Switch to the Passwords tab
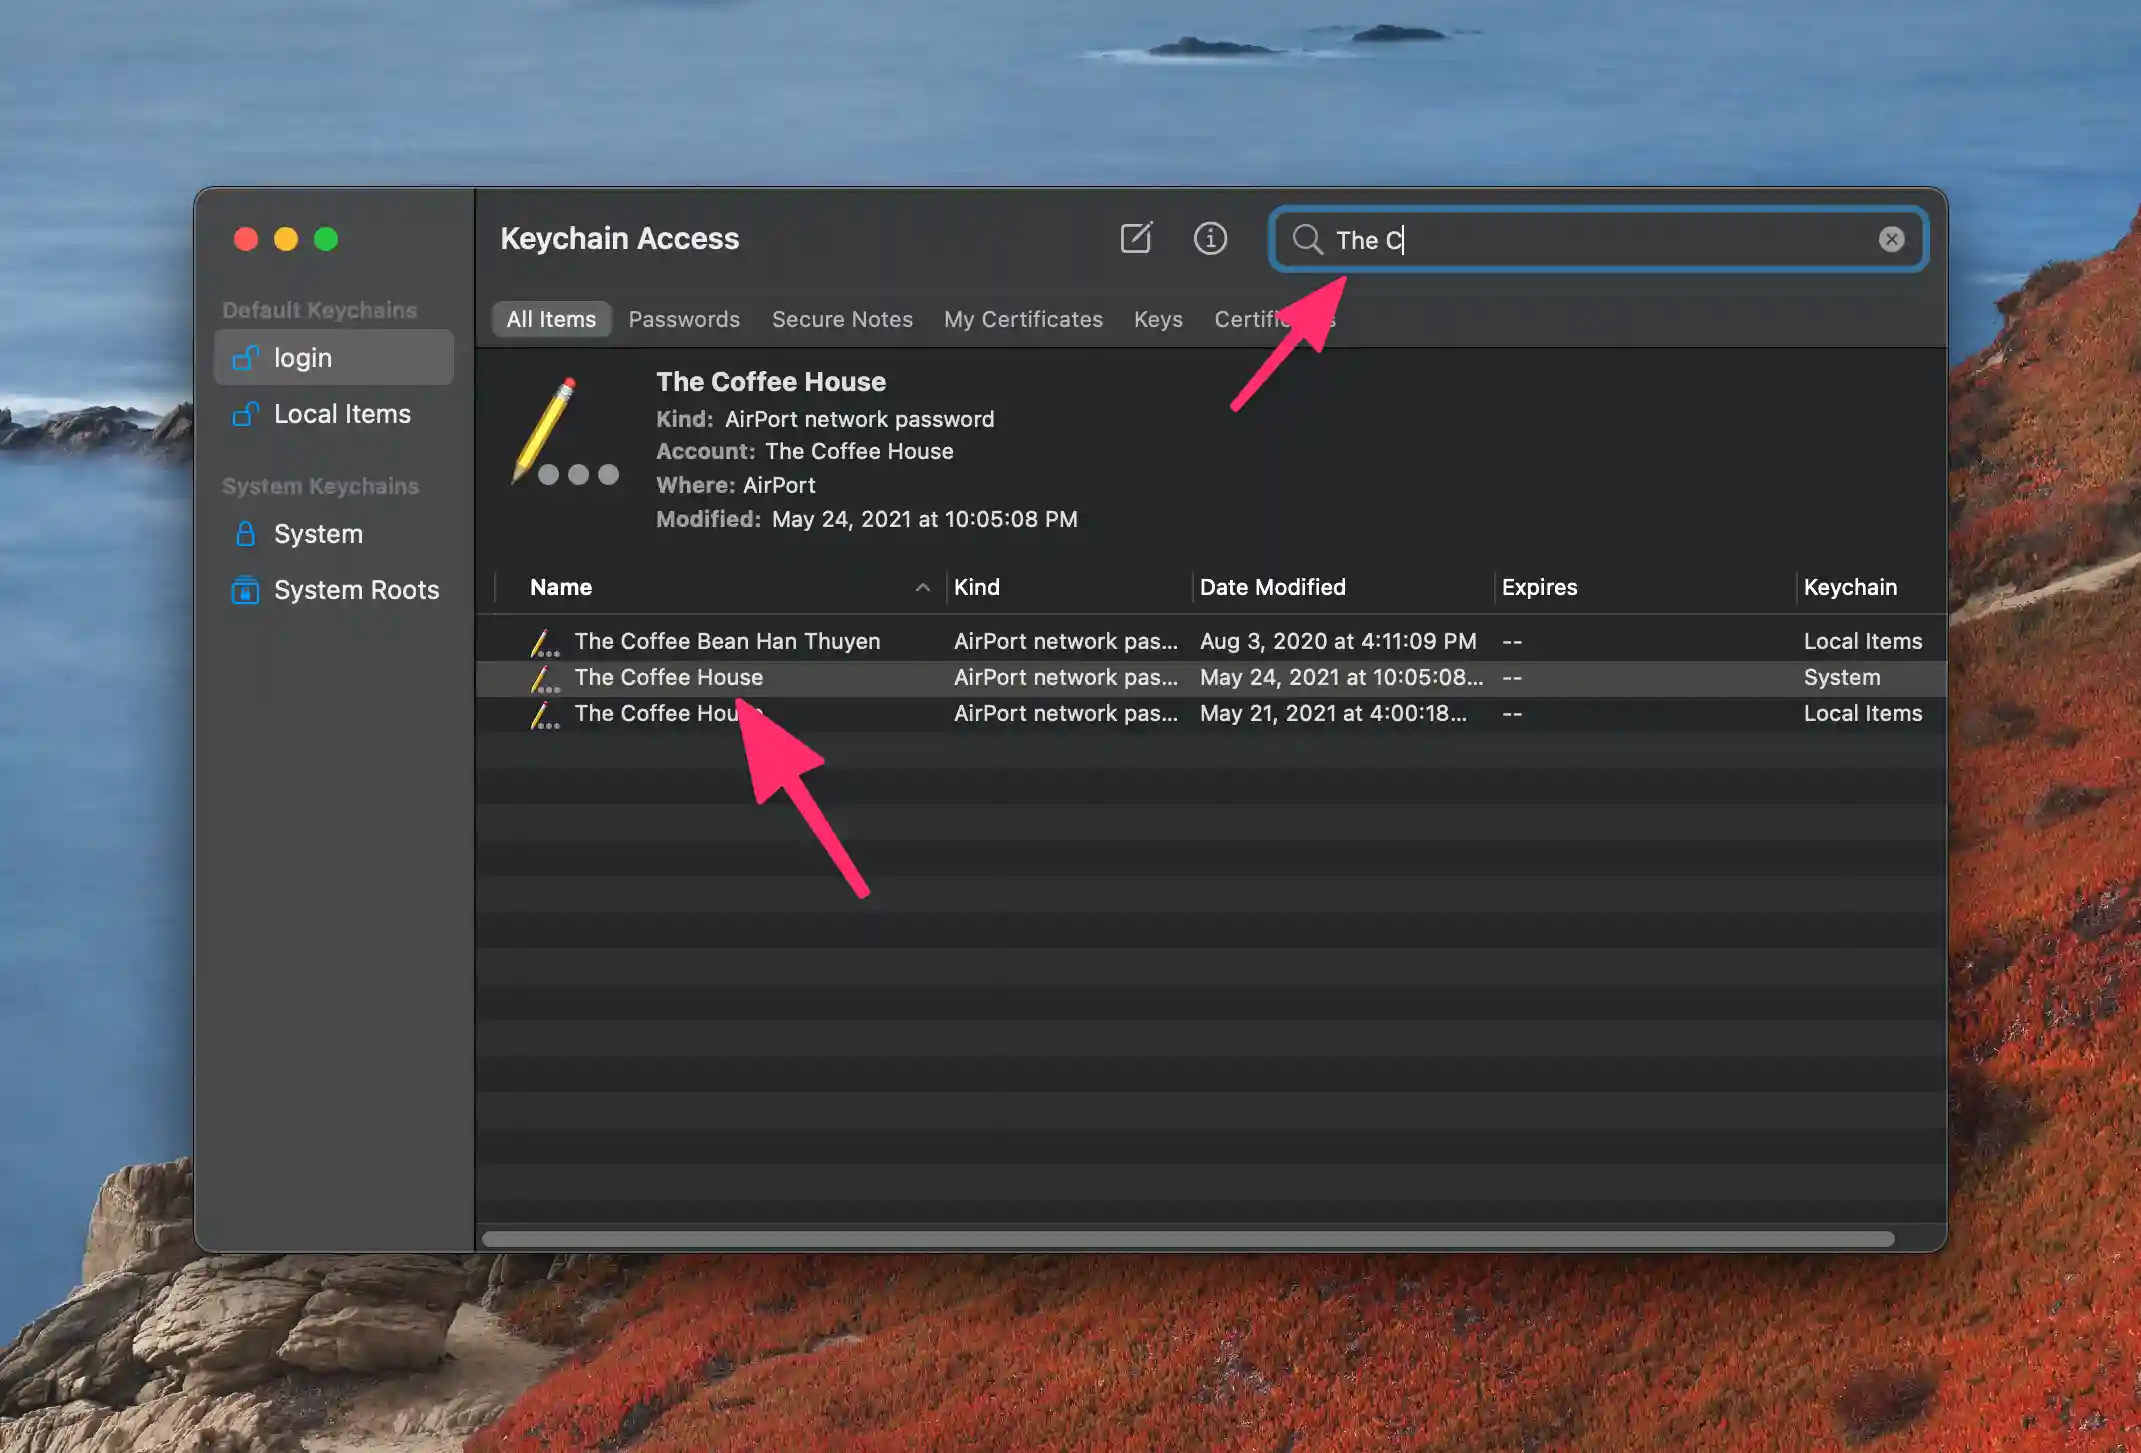This screenshot has width=2141, height=1453. tap(683, 318)
